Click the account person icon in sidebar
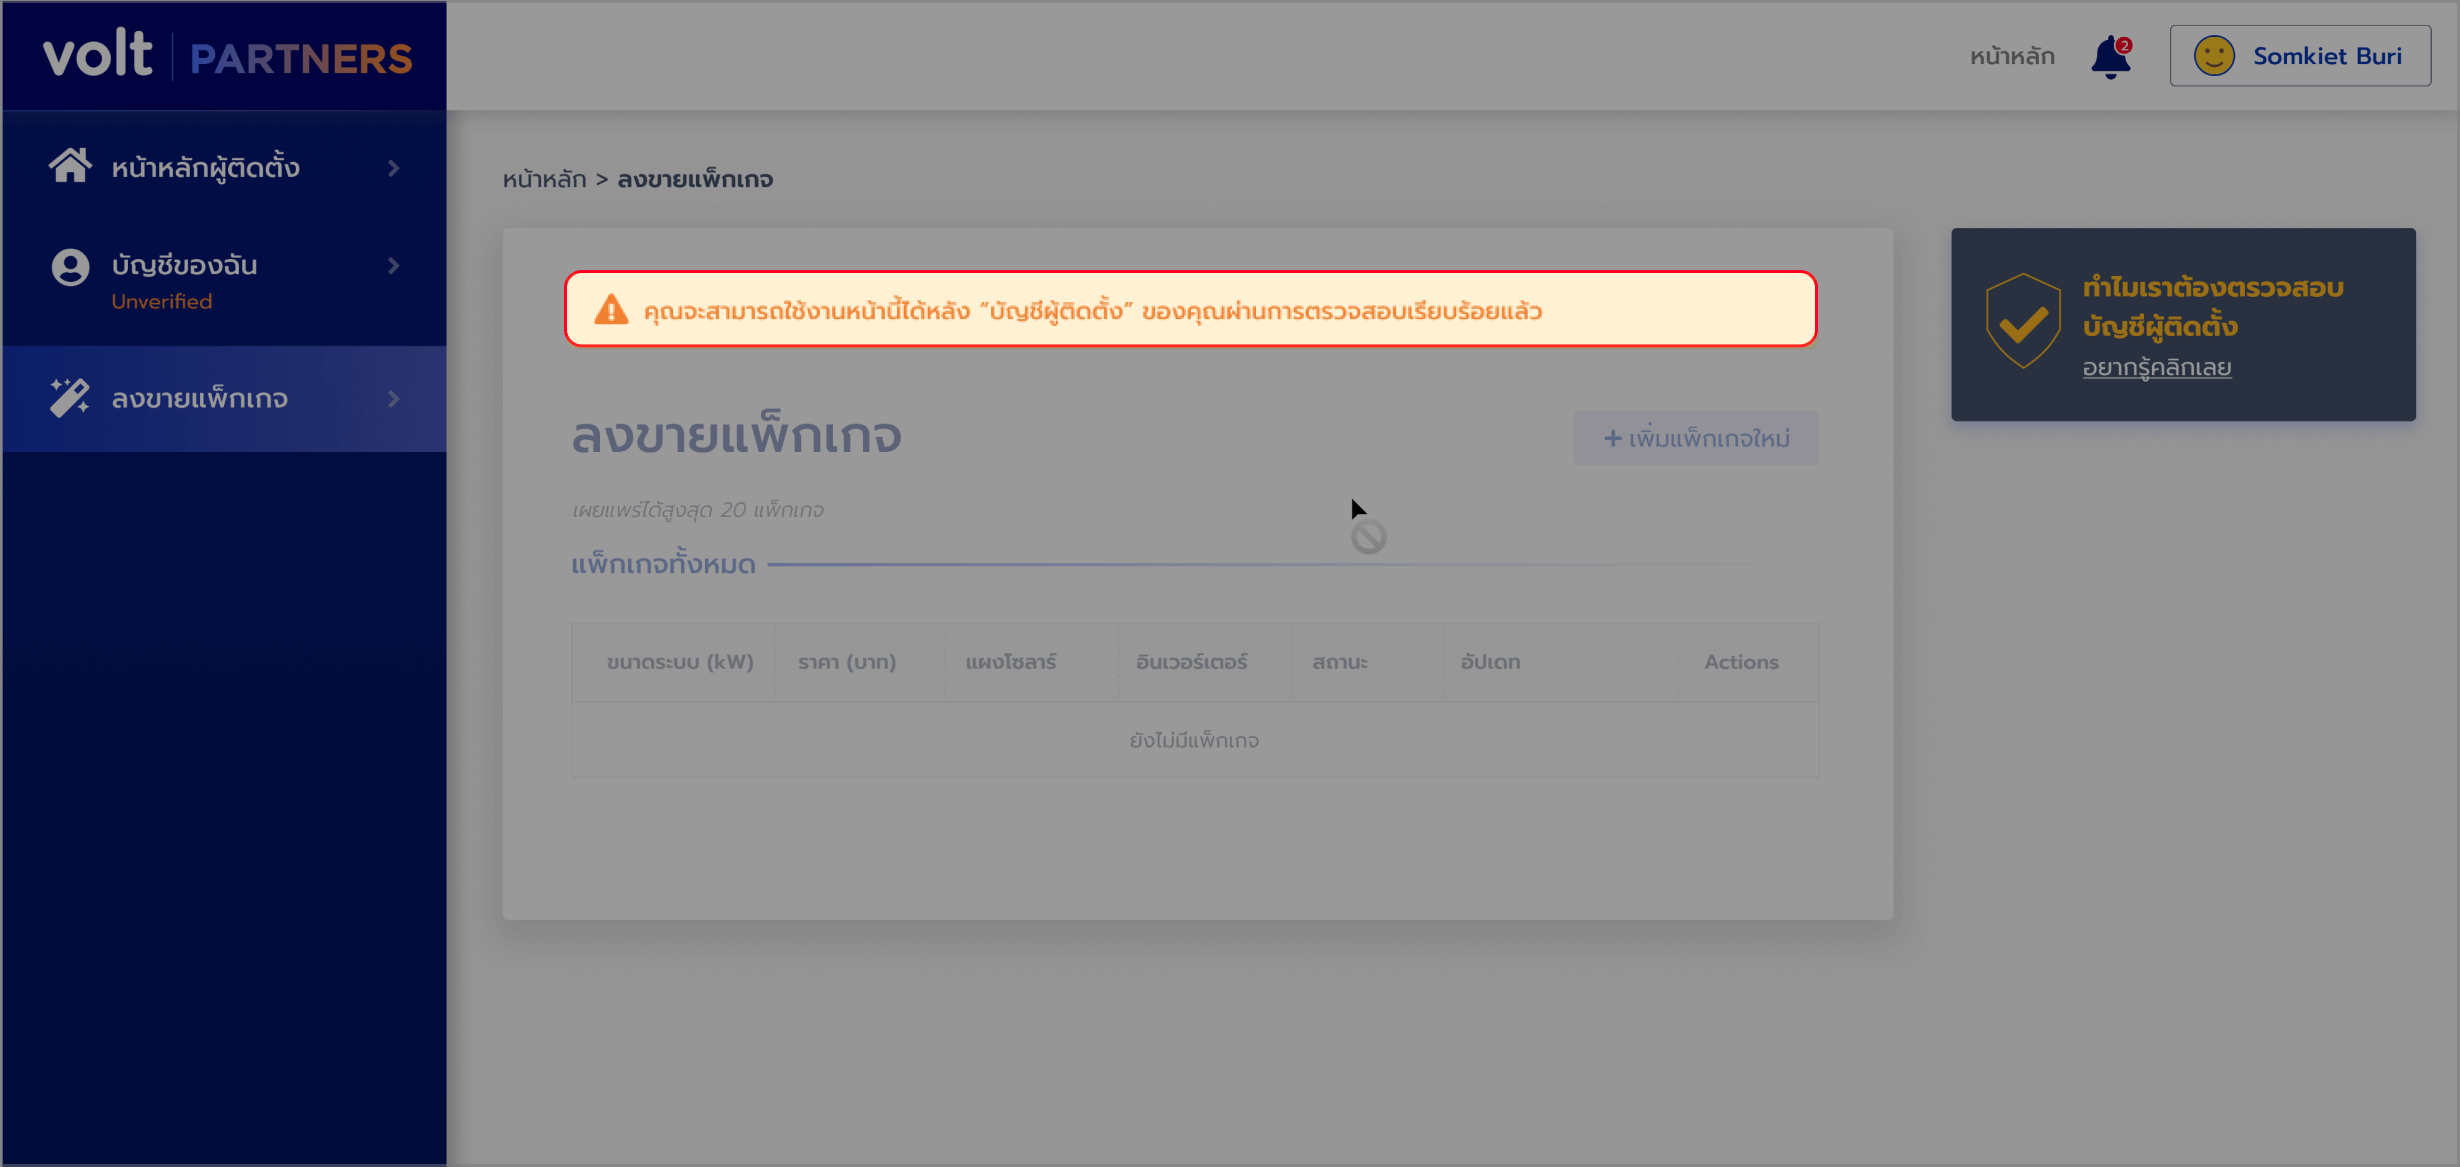The height and width of the screenshot is (1167, 2460). pyautogui.click(x=70, y=267)
